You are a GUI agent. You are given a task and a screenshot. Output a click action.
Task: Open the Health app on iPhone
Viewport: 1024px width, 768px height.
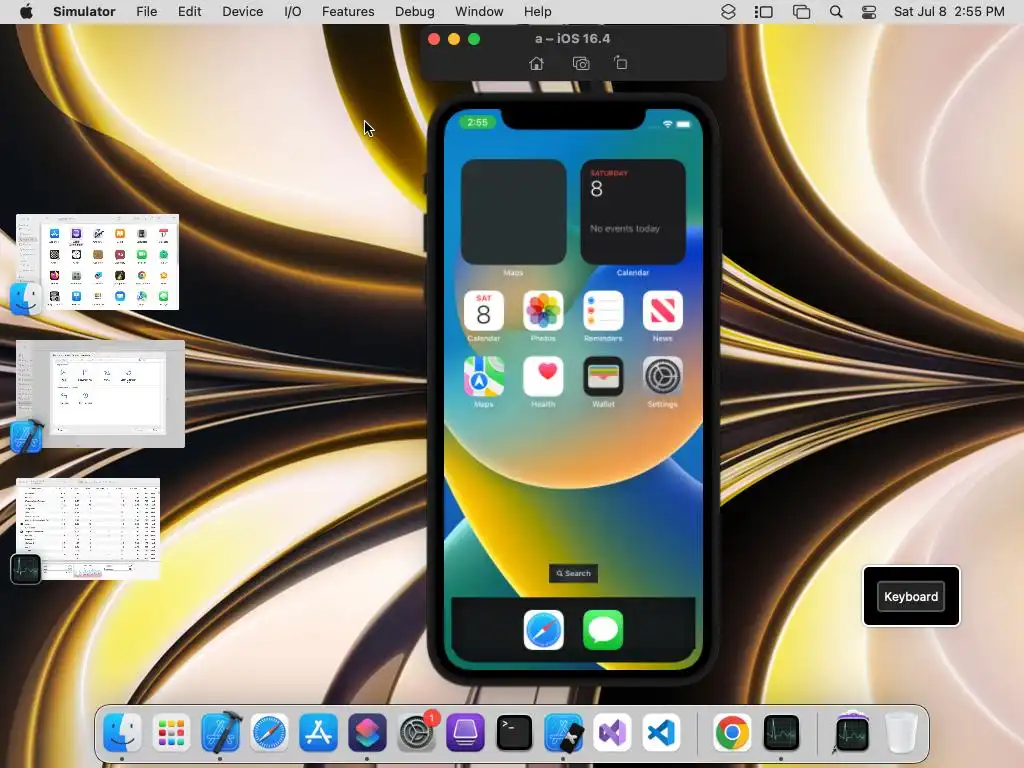543,377
